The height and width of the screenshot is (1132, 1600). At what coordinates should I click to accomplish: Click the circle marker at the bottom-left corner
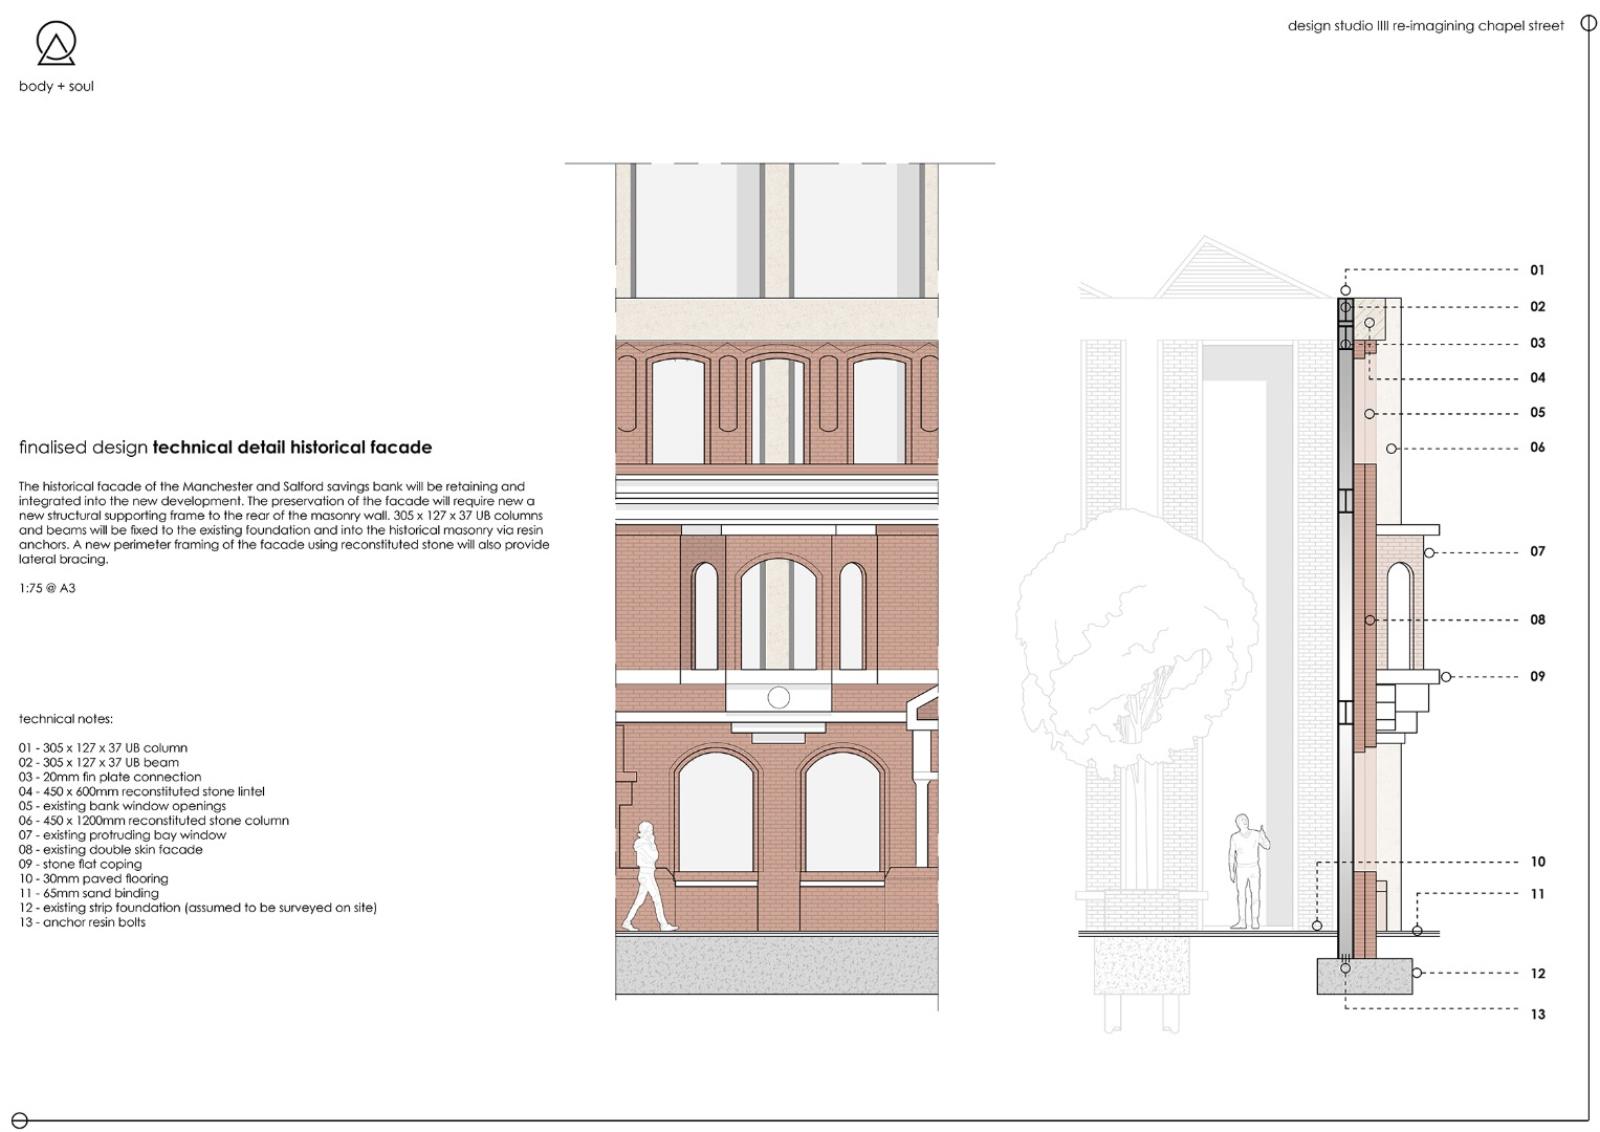tap(19, 1121)
